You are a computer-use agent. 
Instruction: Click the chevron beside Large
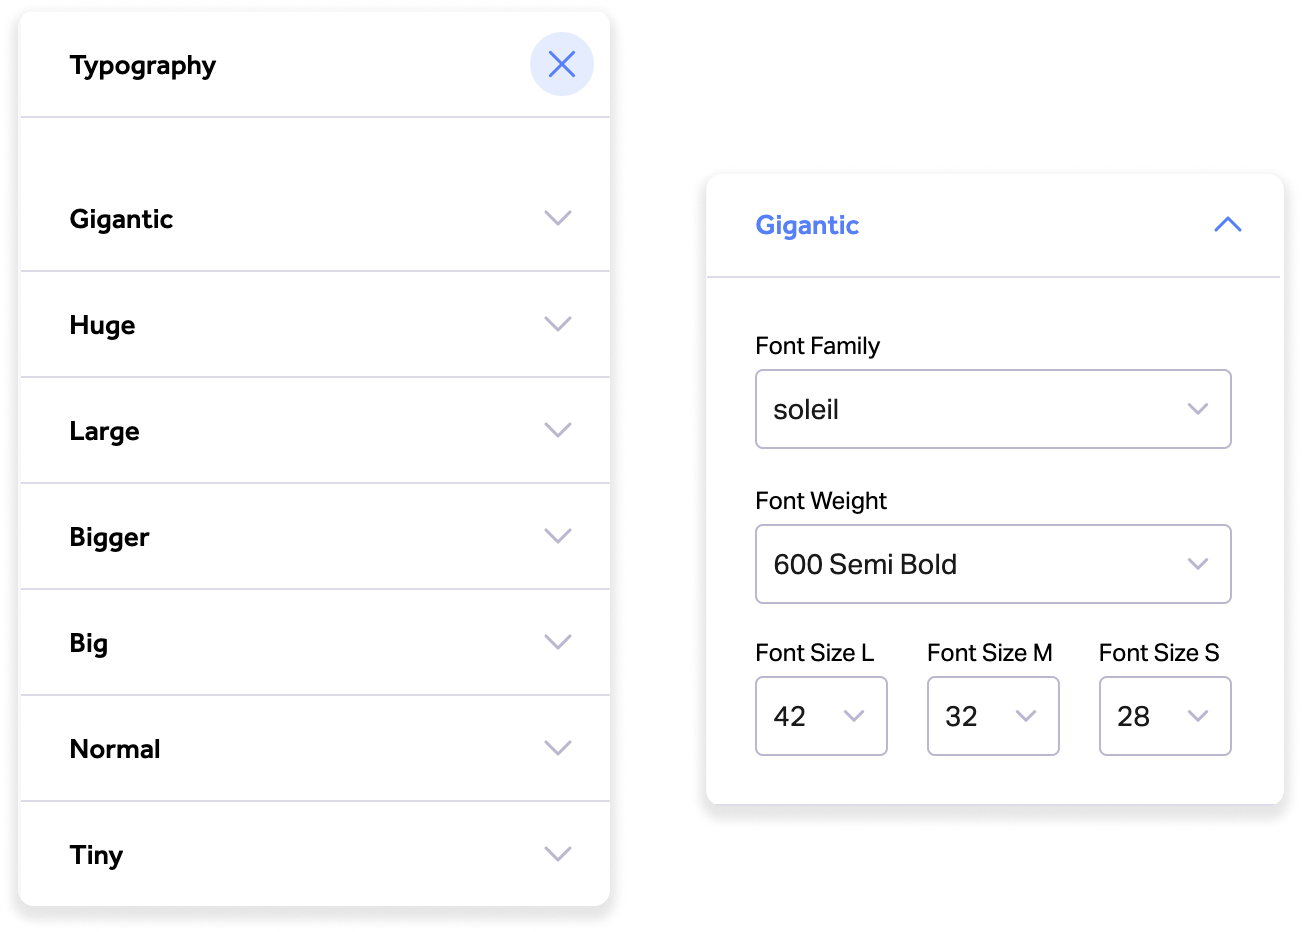(557, 430)
